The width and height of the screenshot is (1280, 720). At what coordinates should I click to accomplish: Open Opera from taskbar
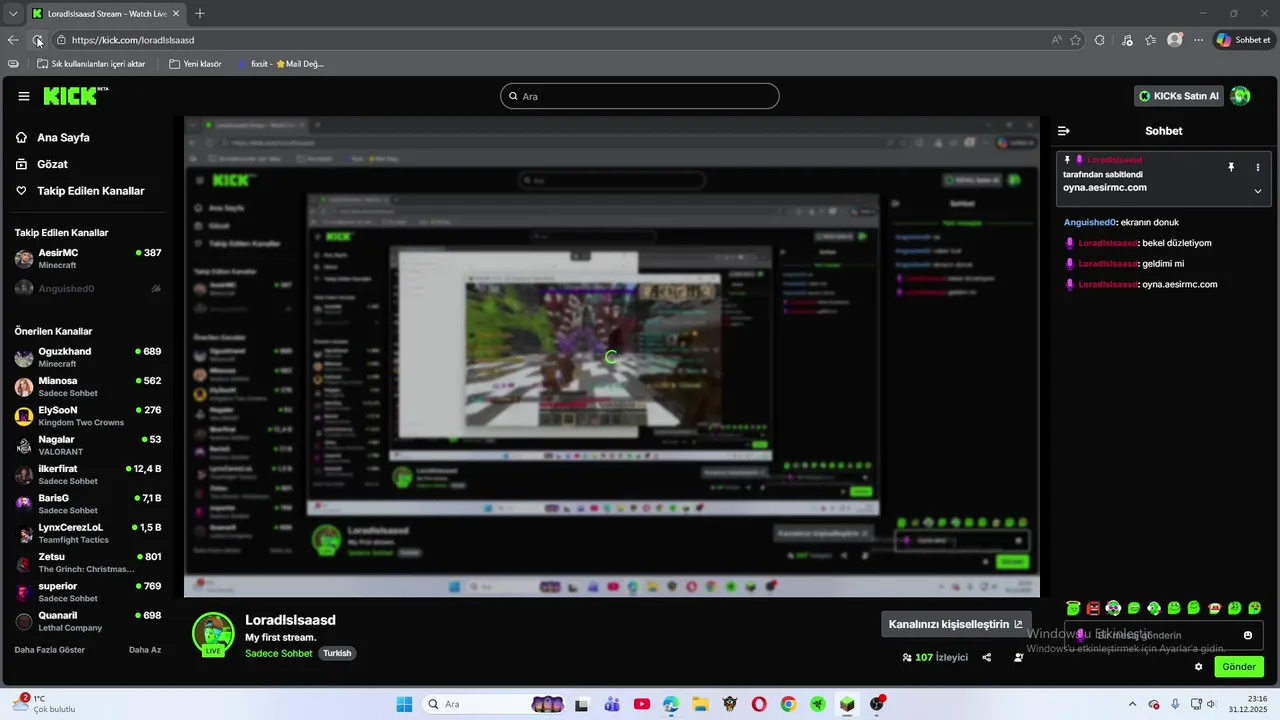click(759, 704)
